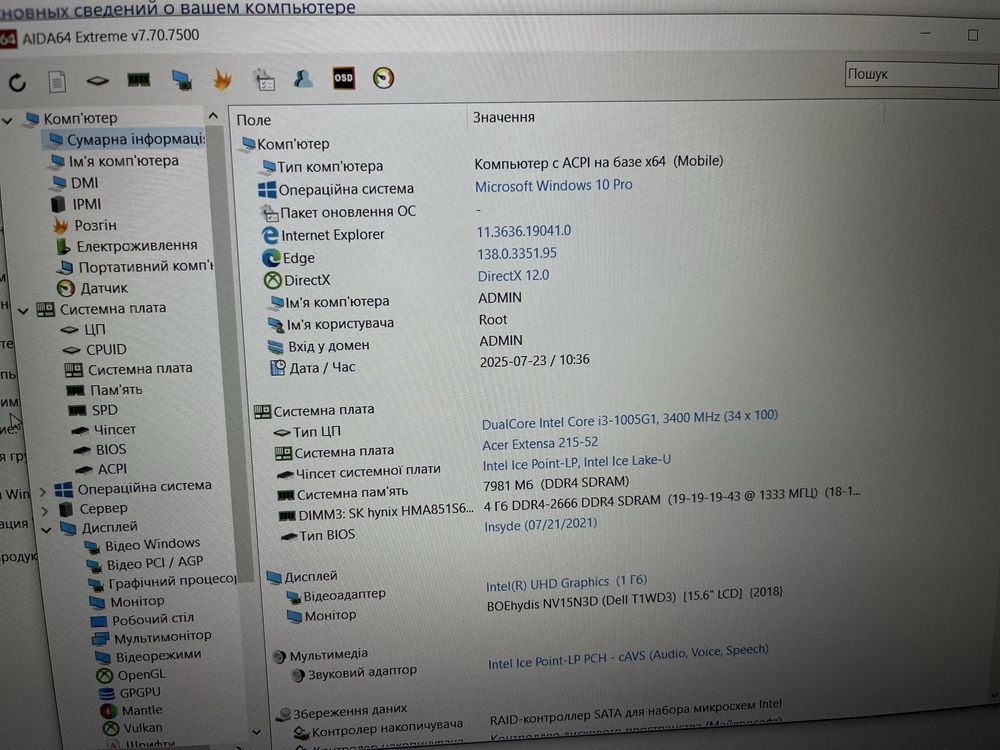Open GPGPU tree item
The height and width of the screenshot is (750, 1000).
pos(130,692)
